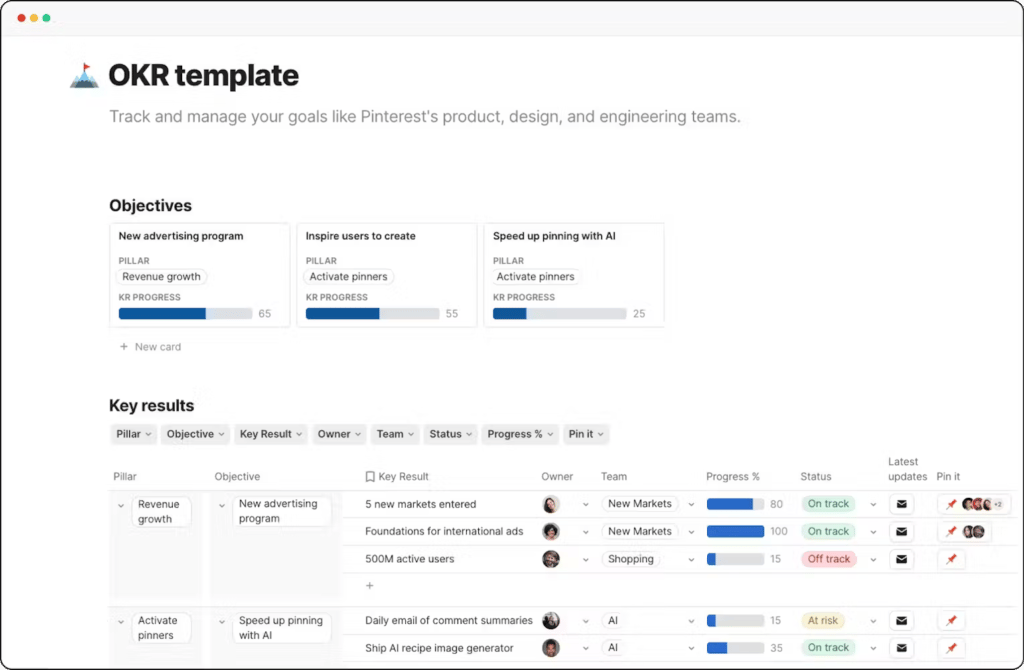This screenshot has height=670, width=1024.
Task: Click envelope icon in 500M active users row
Action: pos(901,559)
